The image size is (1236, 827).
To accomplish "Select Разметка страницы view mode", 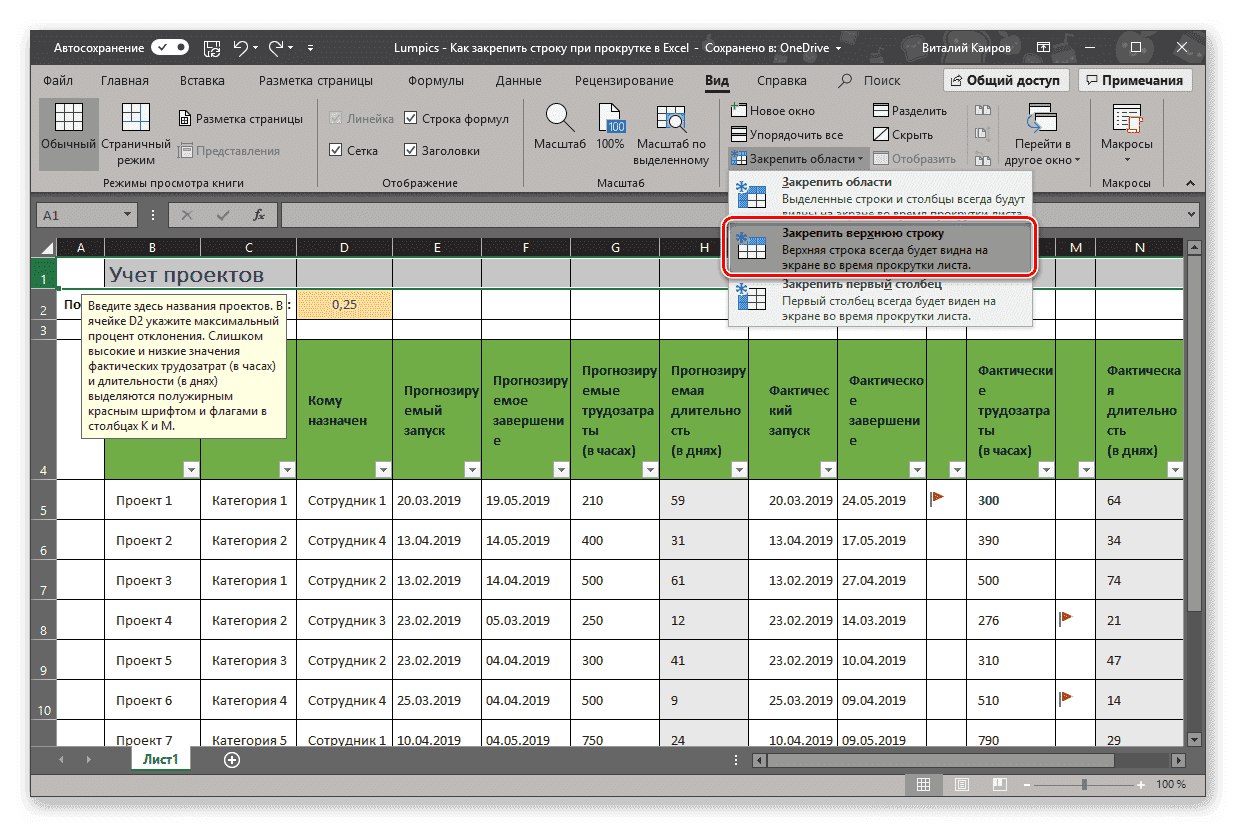I will [240, 117].
